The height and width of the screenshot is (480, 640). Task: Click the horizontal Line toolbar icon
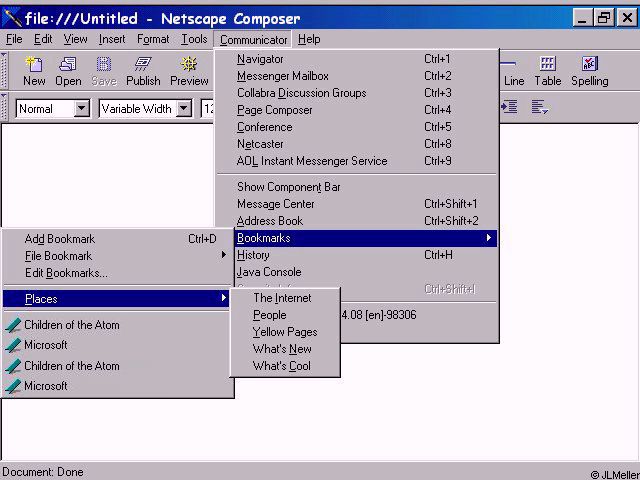pyautogui.click(x=513, y=71)
